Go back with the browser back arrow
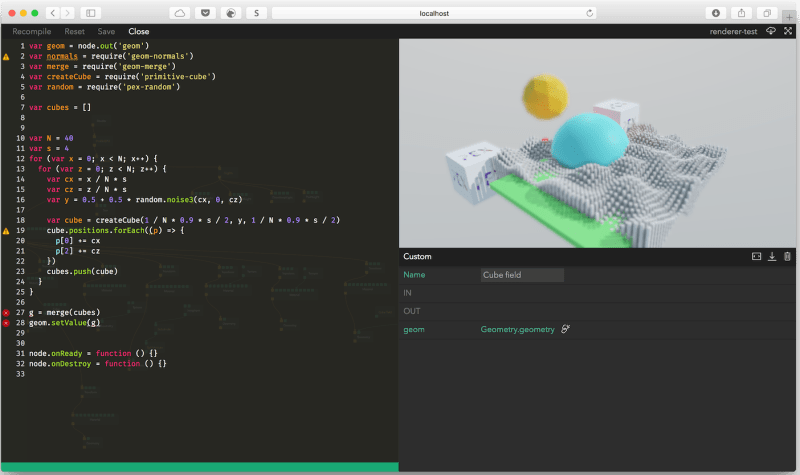Viewport: 800px width, 475px height. 53,13
